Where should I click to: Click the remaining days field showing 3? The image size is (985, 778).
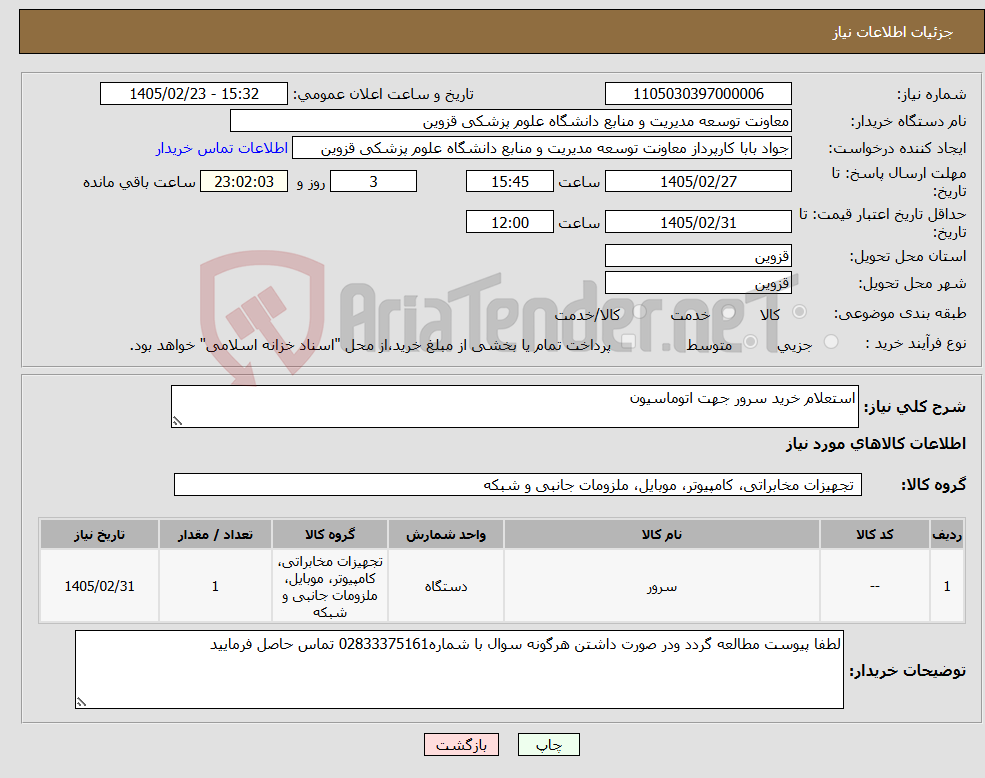pos(373,182)
